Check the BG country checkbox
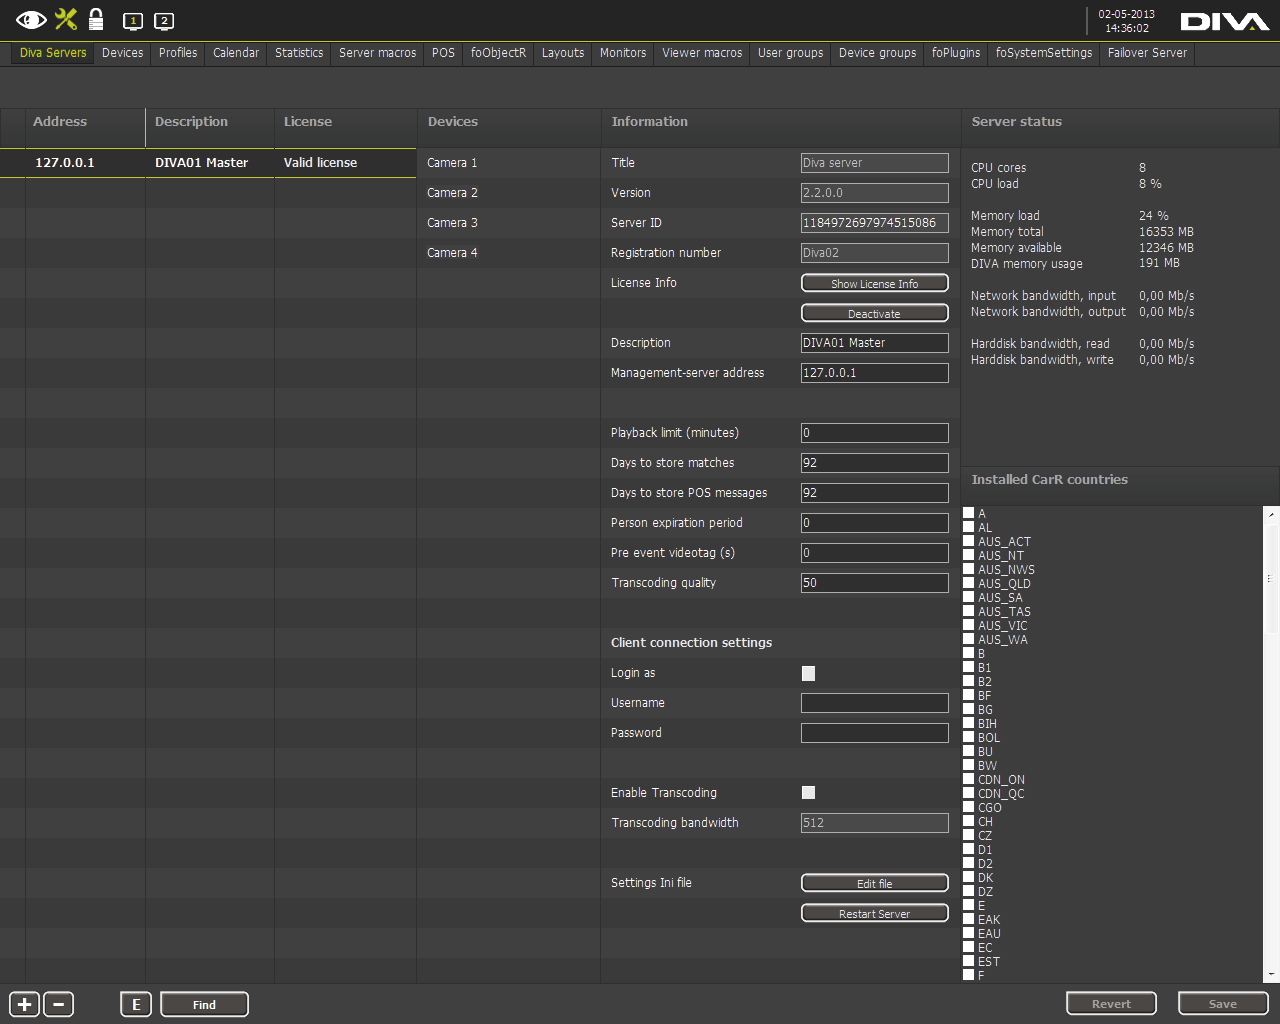The width and height of the screenshot is (1280, 1024). (968, 709)
